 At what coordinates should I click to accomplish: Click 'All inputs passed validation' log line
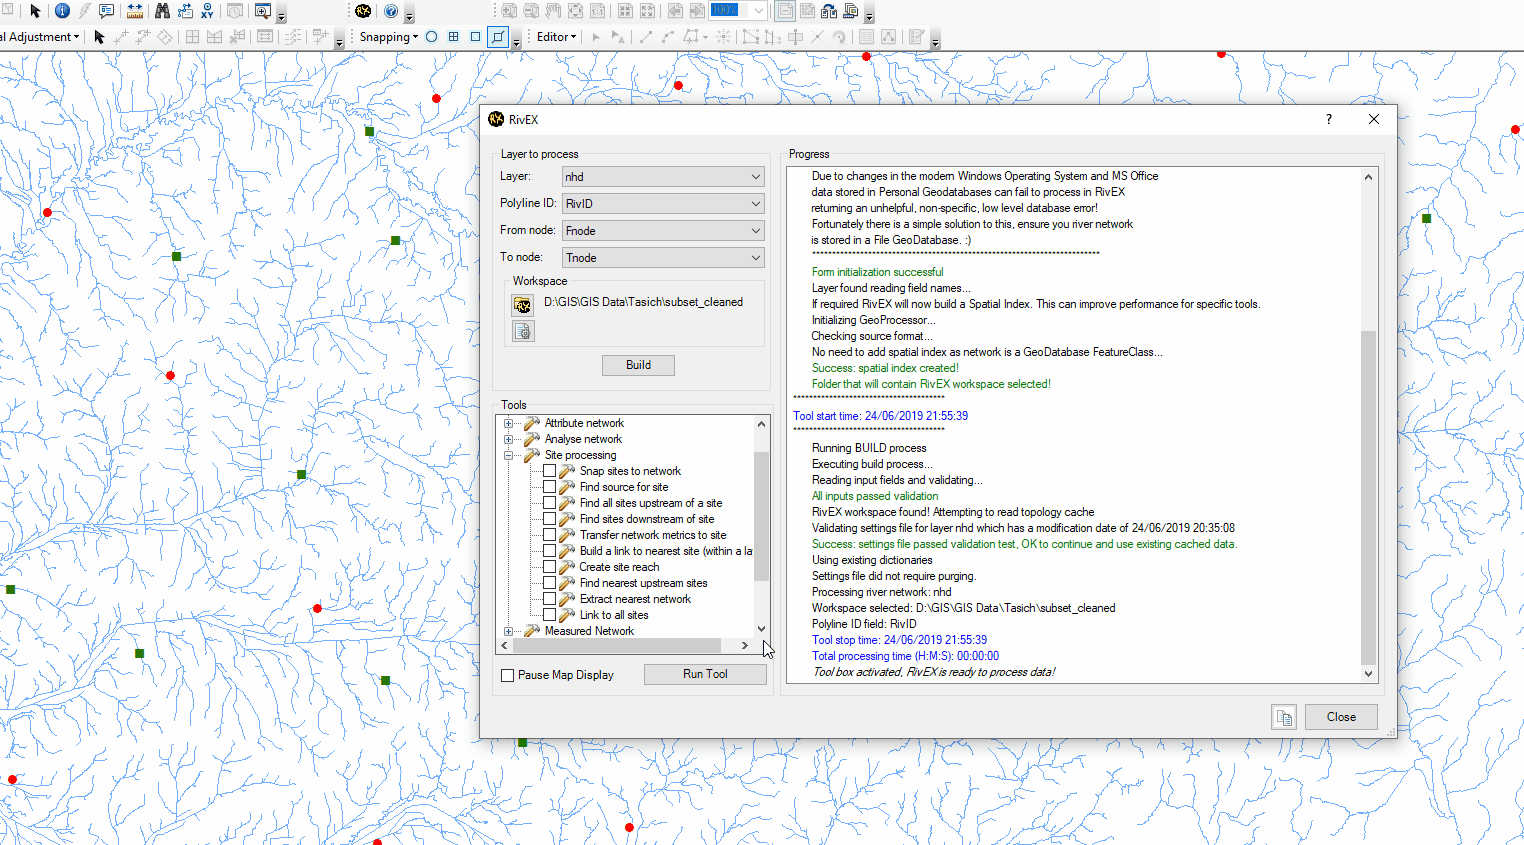pos(875,496)
